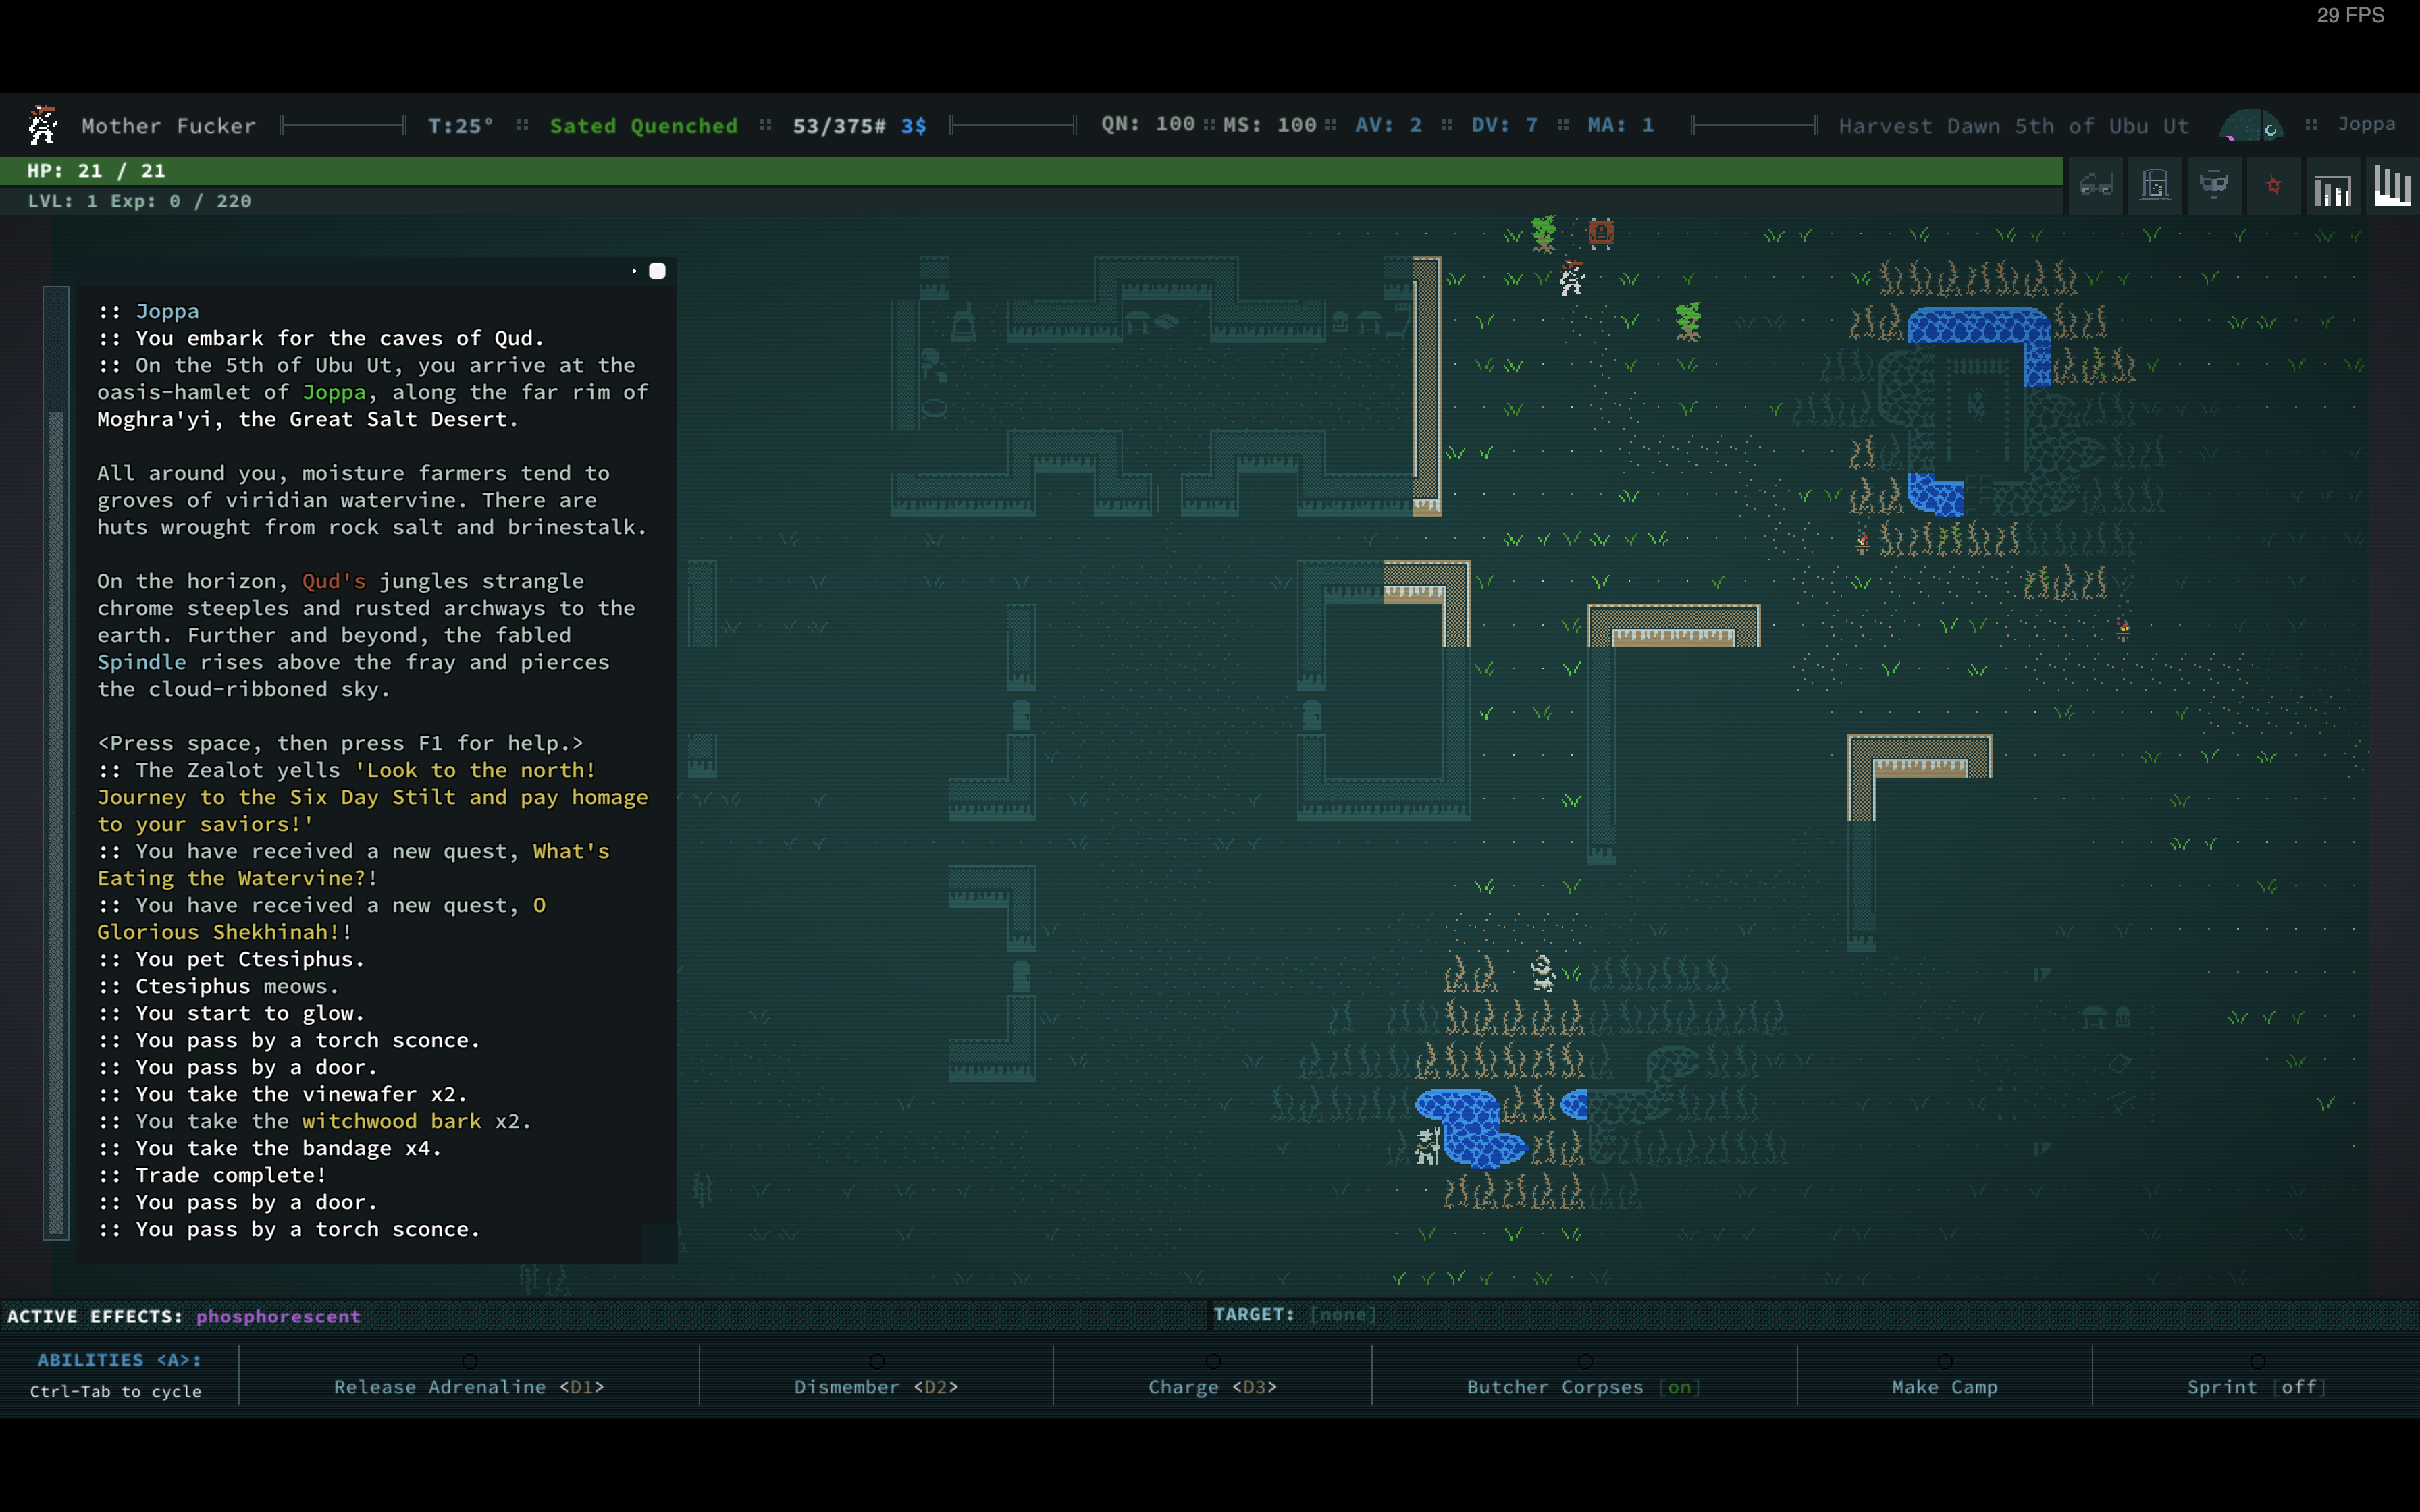This screenshot has width=2420, height=1512.
Task: Click the LVL: 1 Exp: 0 / 220 line
Action: [139, 201]
